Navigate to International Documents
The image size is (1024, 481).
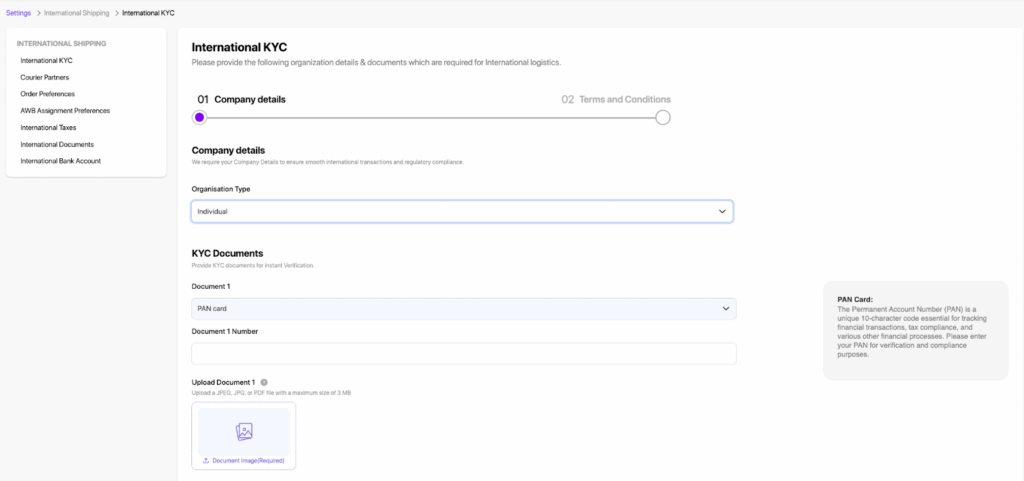coord(56,144)
